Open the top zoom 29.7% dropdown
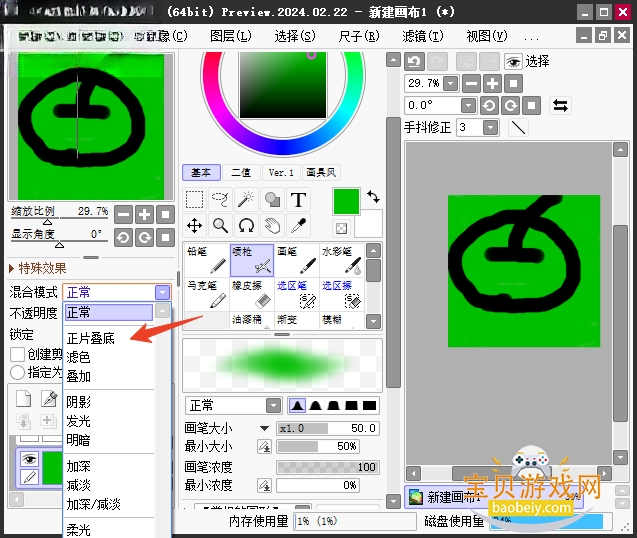This screenshot has width=637, height=538. pos(450,84)
